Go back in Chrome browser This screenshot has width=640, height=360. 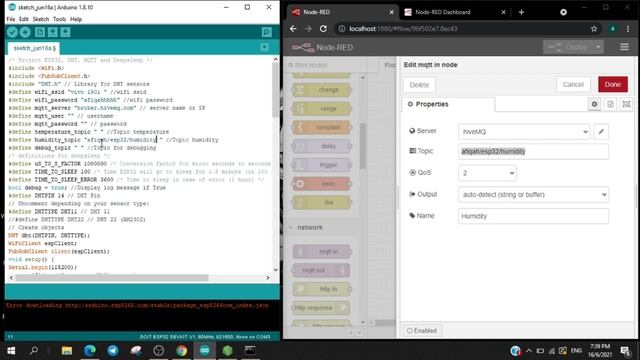[x=293, y=29]
